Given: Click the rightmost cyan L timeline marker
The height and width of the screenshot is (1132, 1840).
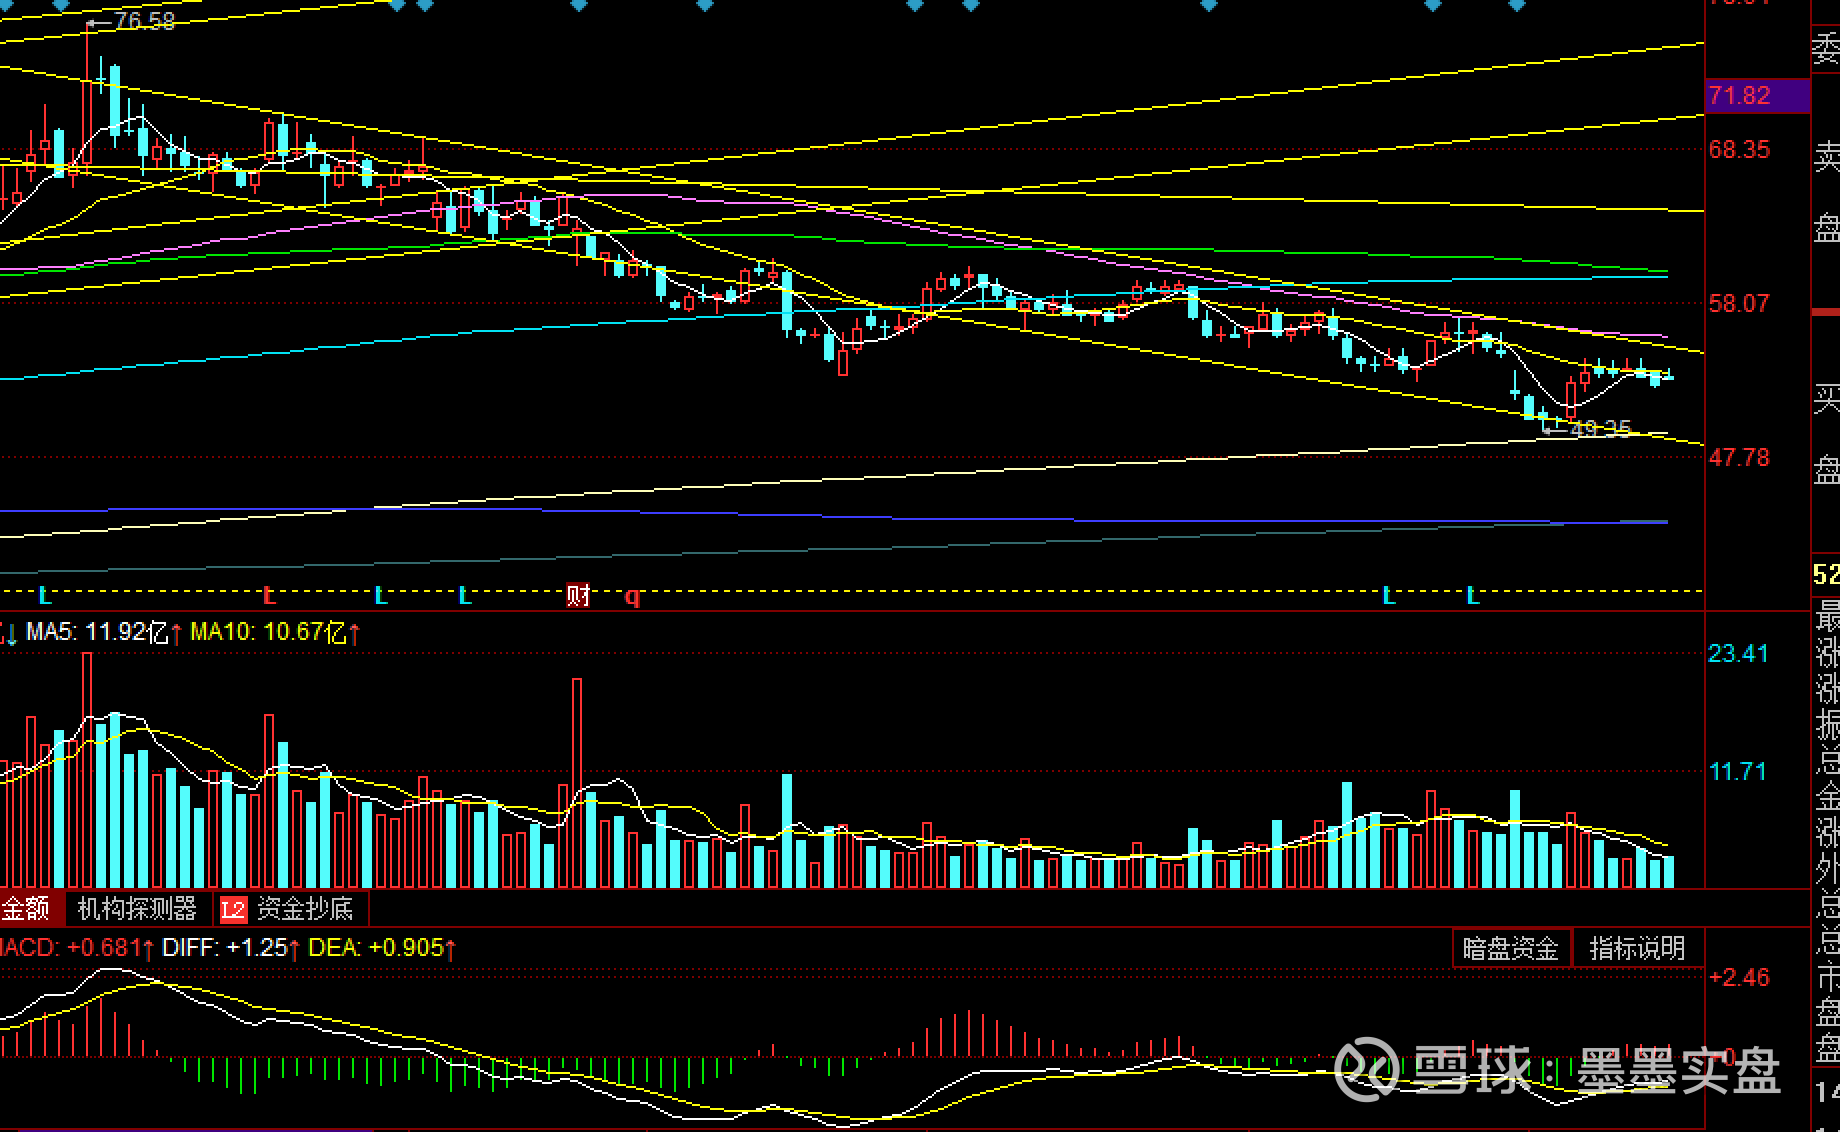Looking at the screenshot, I should tap(1472, 596).
